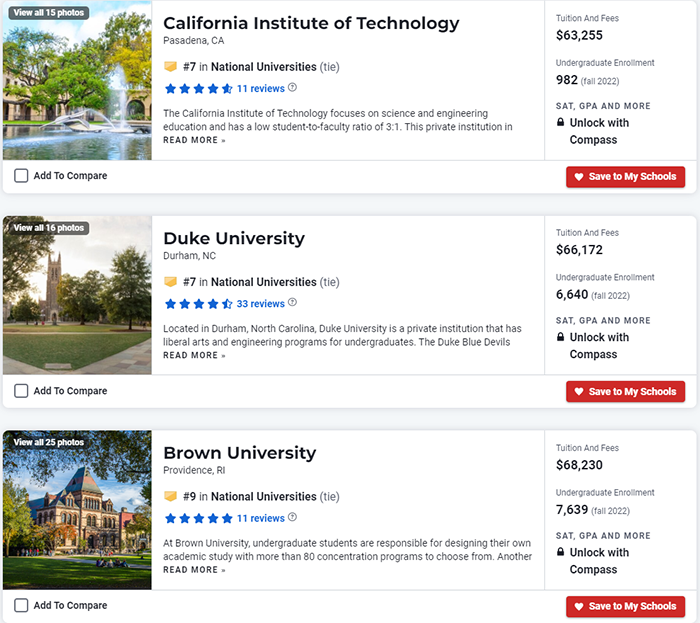The image size is (700, 623).
Task: Check Add To Compare for Caltech
Action: pos(22,176)
